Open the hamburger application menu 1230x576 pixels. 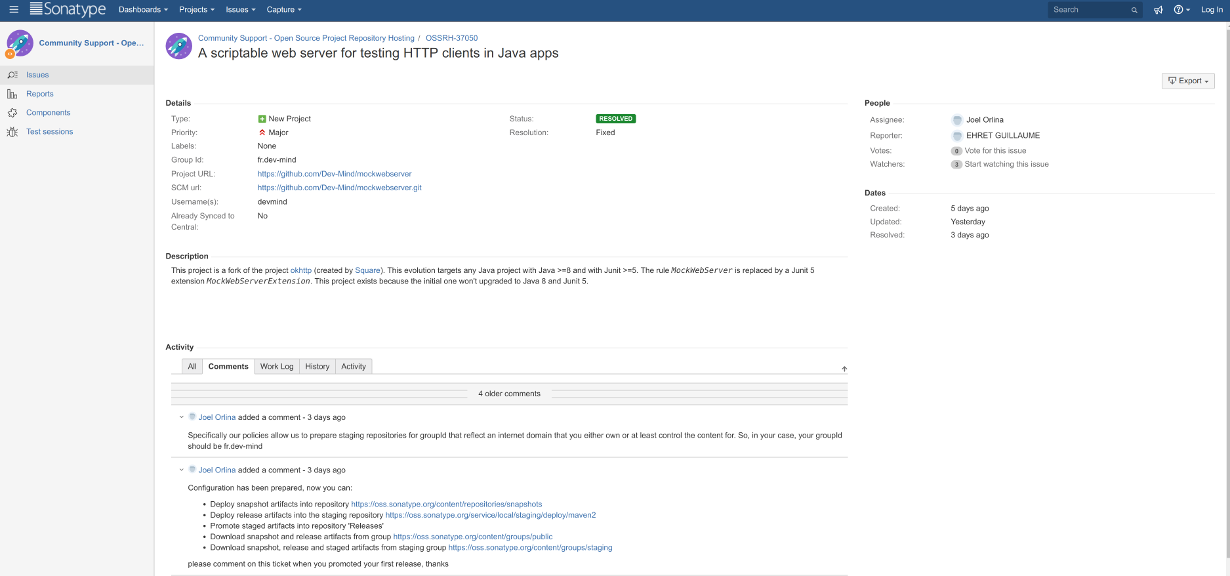[13, 9]
